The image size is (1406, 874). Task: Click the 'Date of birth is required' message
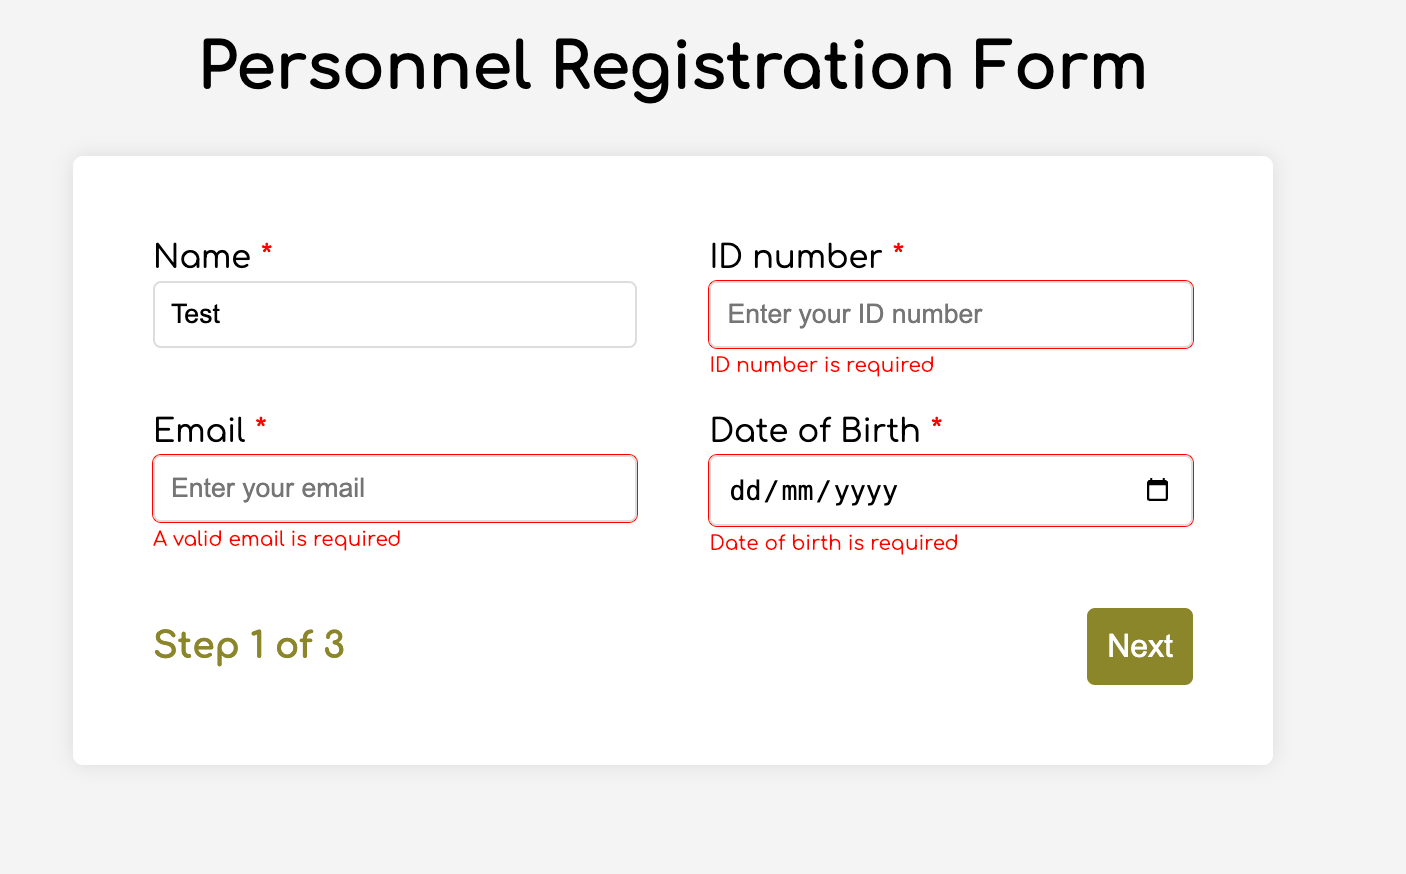(833, 542)
